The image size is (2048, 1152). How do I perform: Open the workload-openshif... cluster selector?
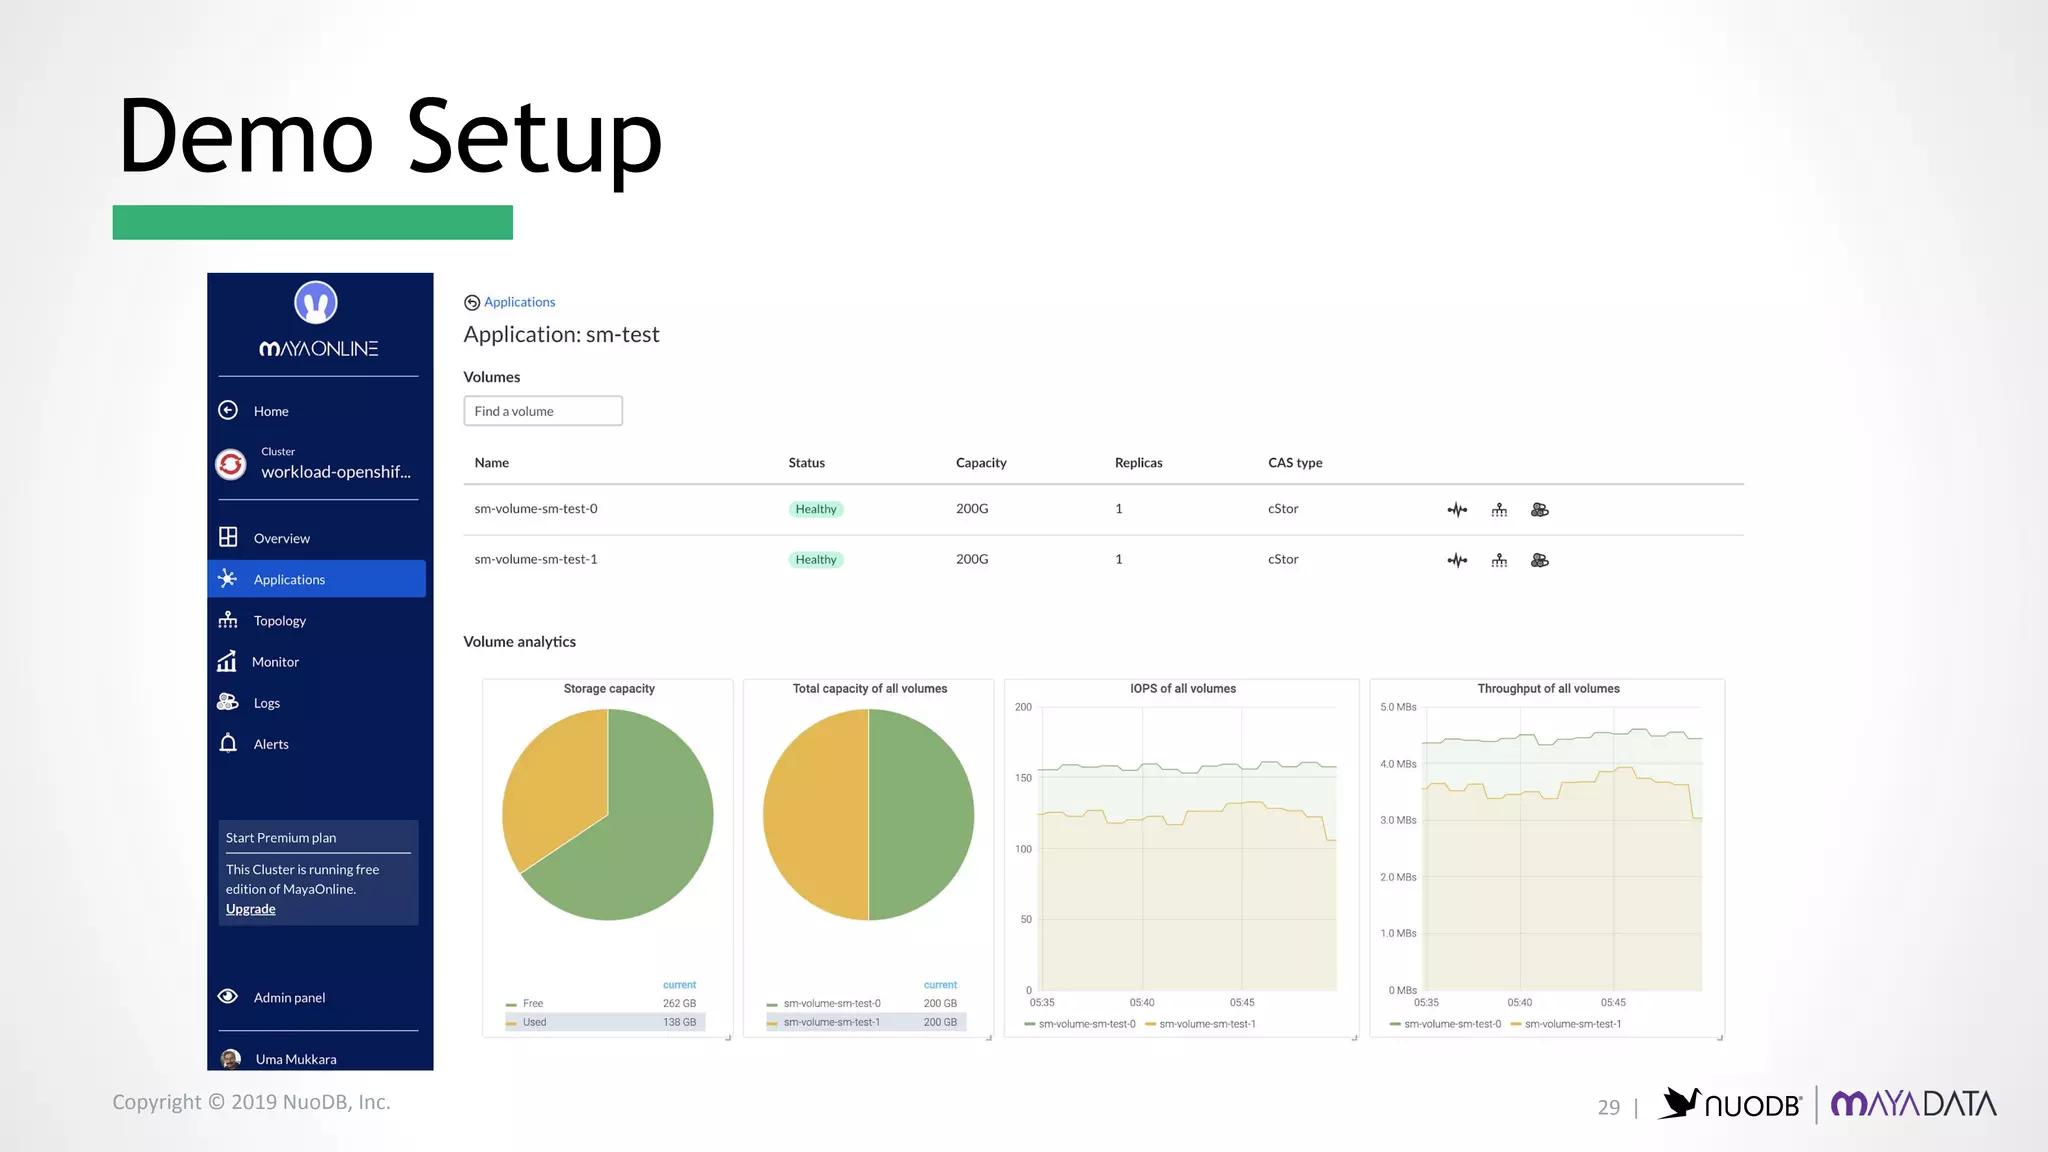tap(336, 472)
